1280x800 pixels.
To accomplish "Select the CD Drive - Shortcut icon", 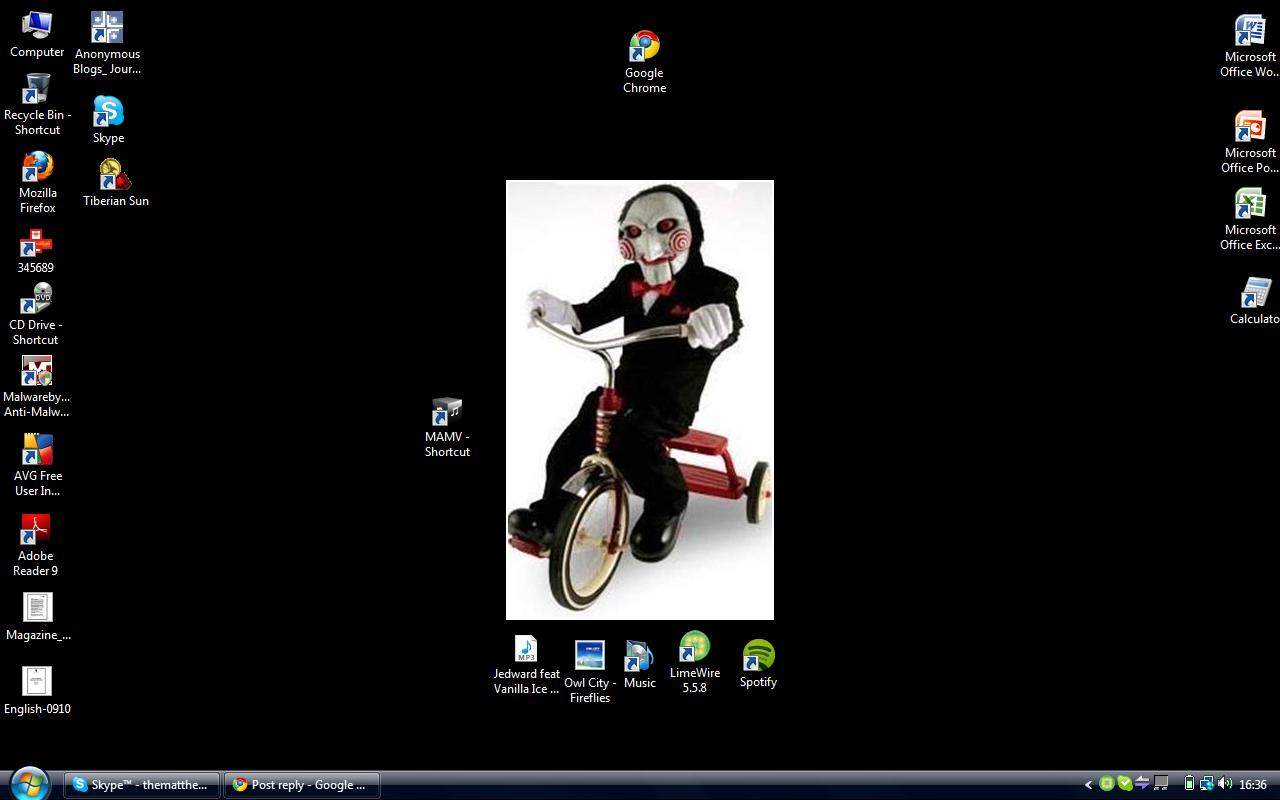I will tap(36, 314).
